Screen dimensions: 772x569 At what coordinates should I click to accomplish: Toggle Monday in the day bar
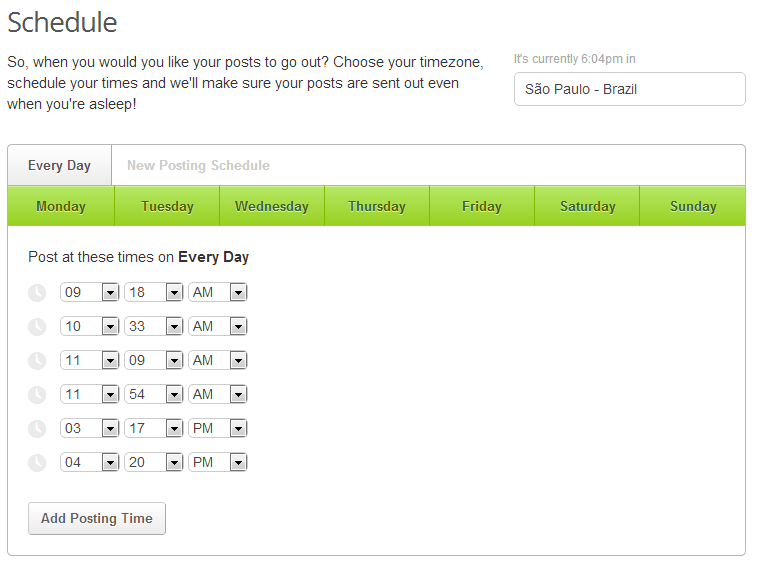(61, 207)
